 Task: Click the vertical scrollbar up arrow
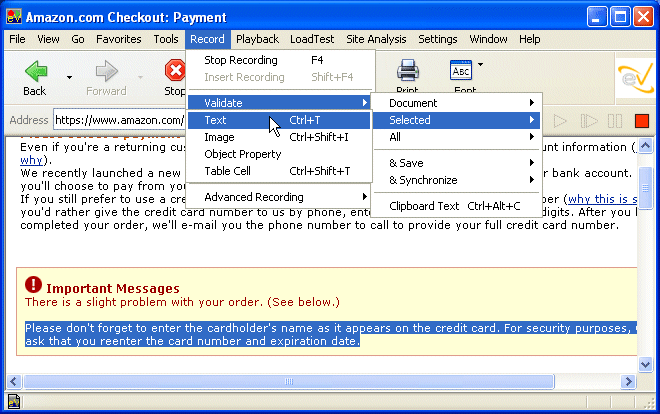645,146
